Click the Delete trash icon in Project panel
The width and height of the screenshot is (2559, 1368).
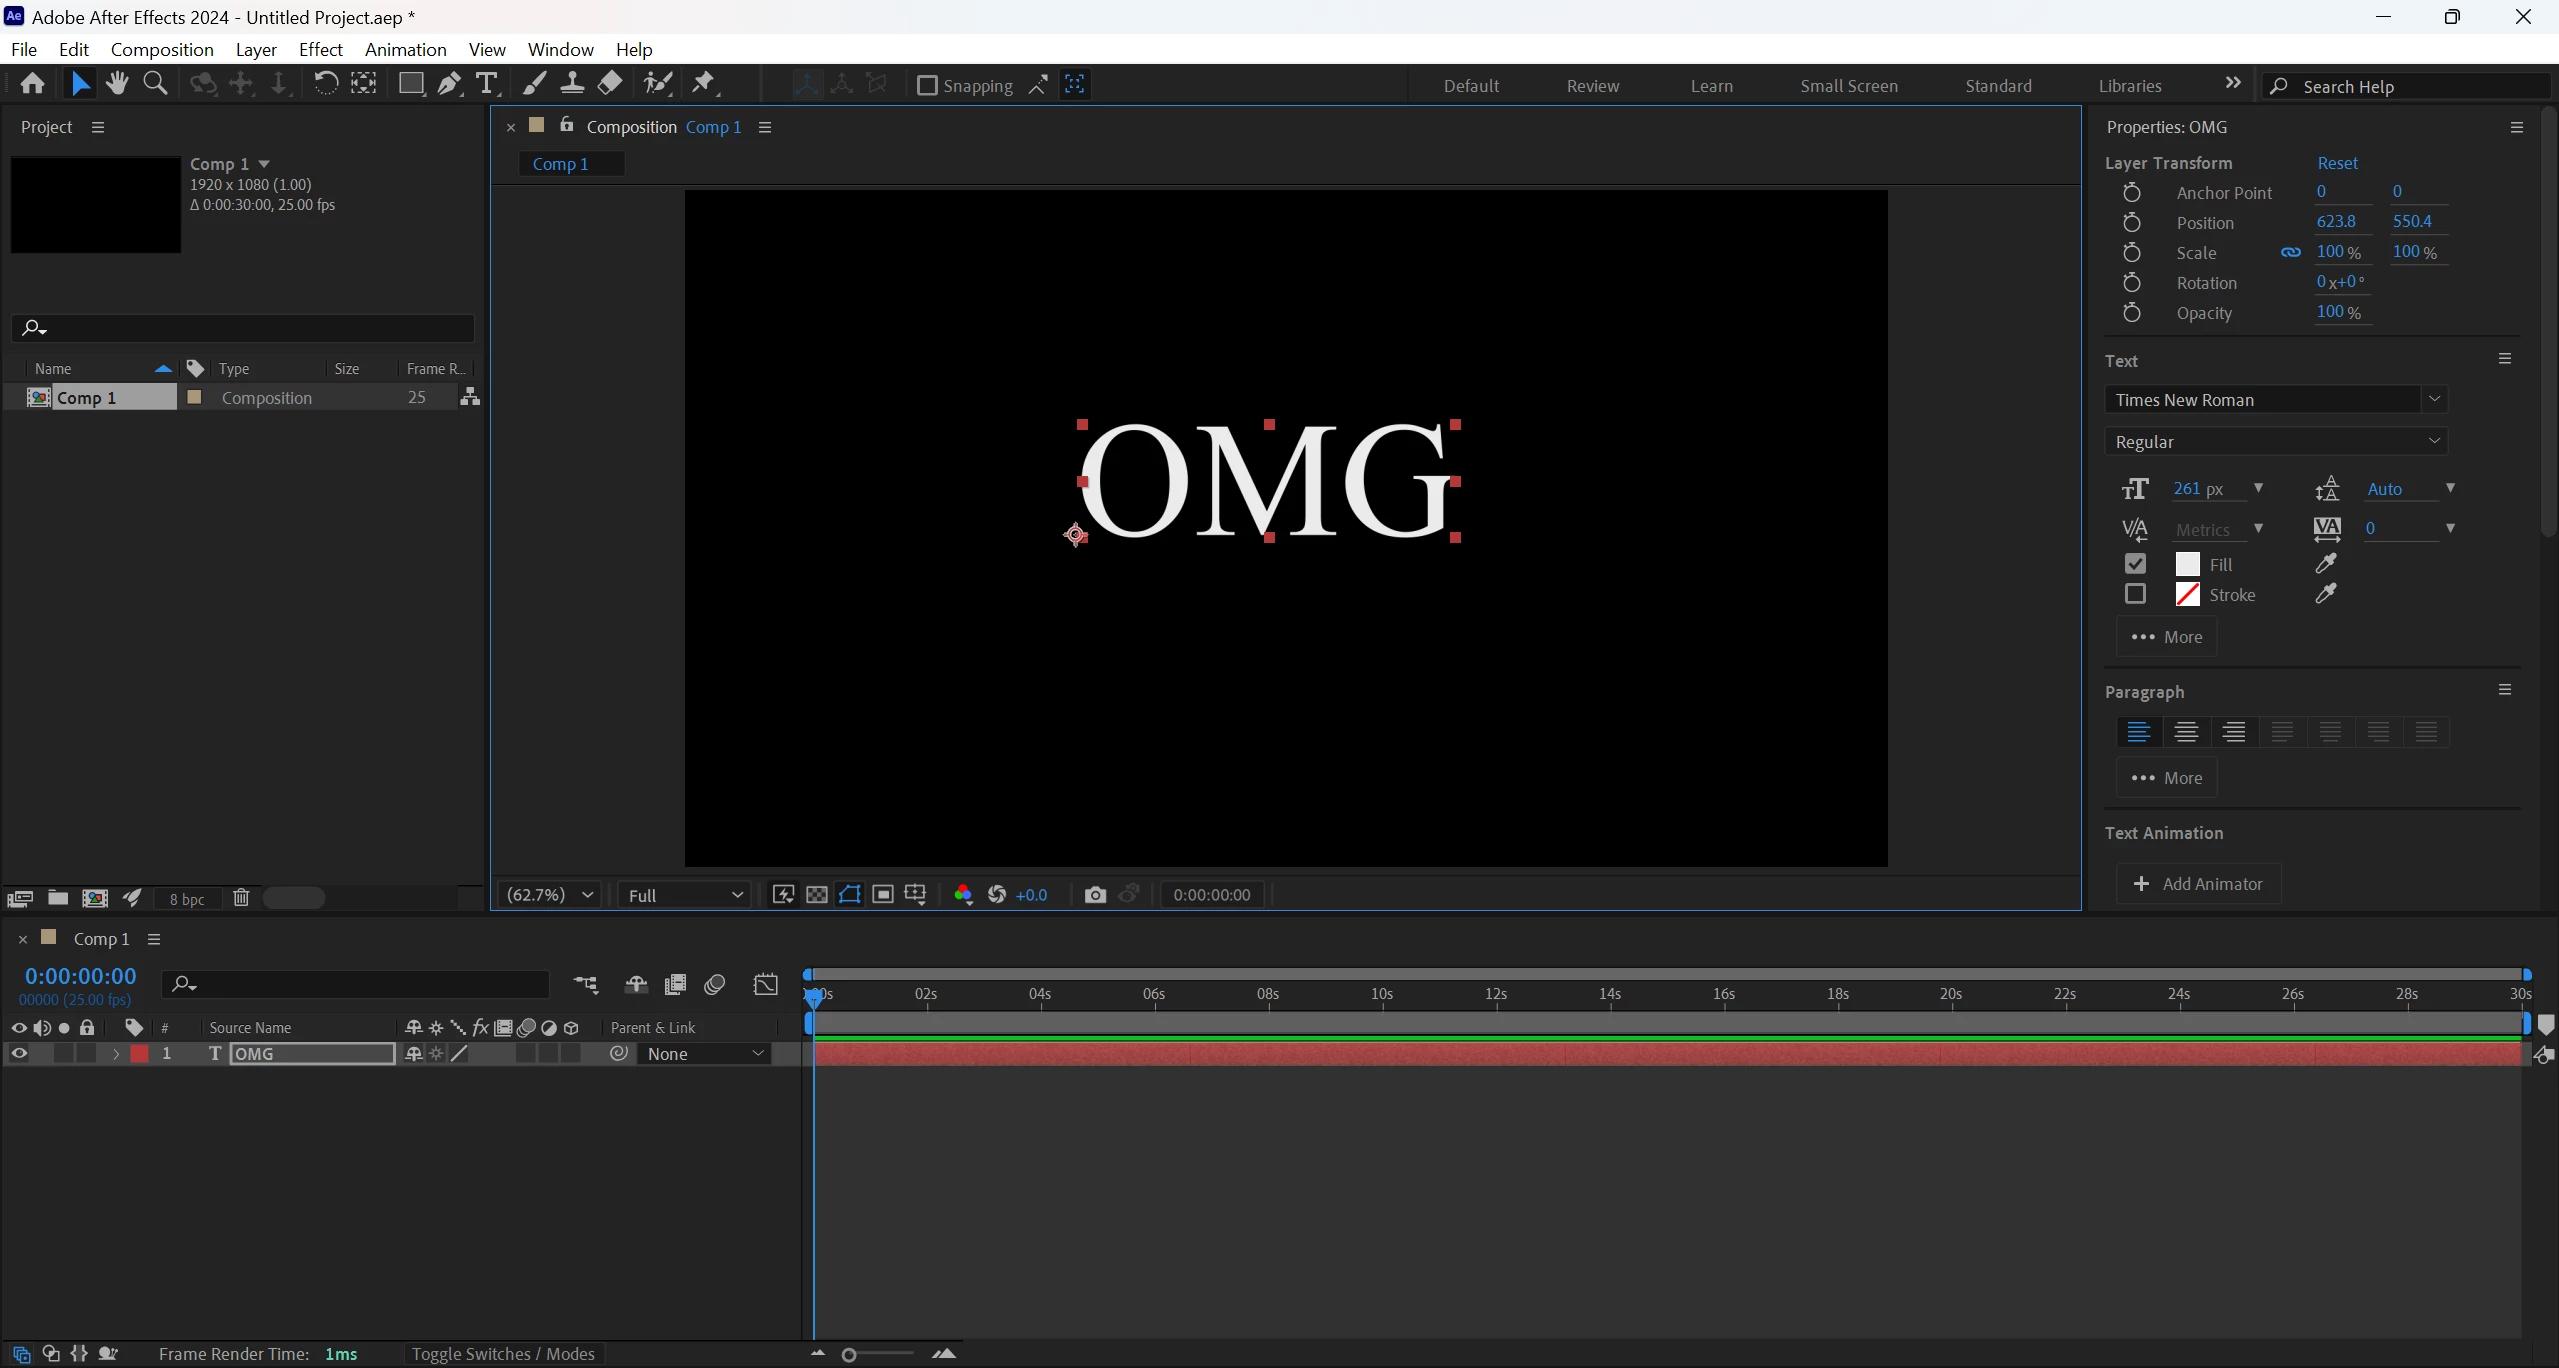[x=241, y=898]
